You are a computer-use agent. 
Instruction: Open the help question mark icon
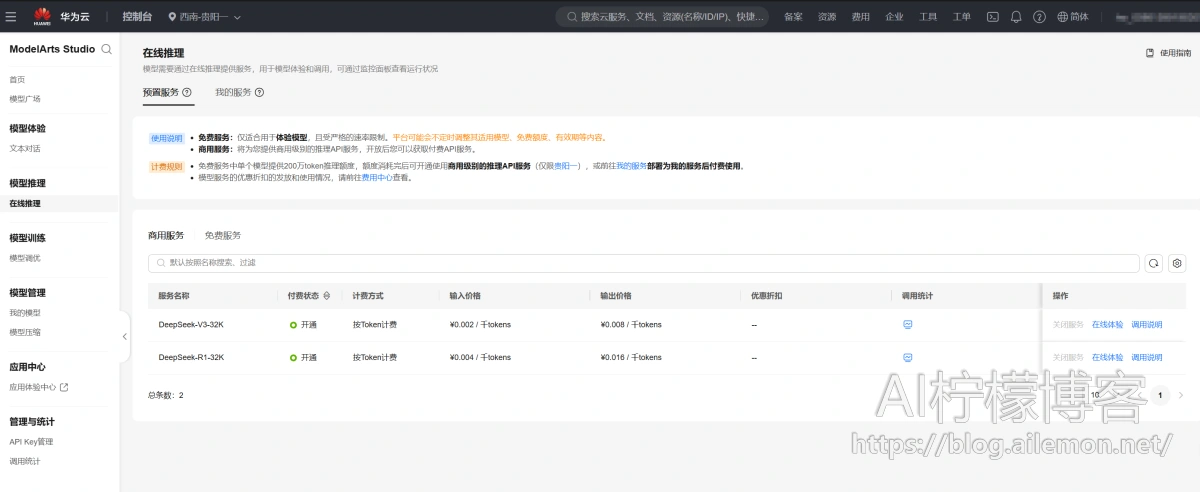[x=1039, y=17]
